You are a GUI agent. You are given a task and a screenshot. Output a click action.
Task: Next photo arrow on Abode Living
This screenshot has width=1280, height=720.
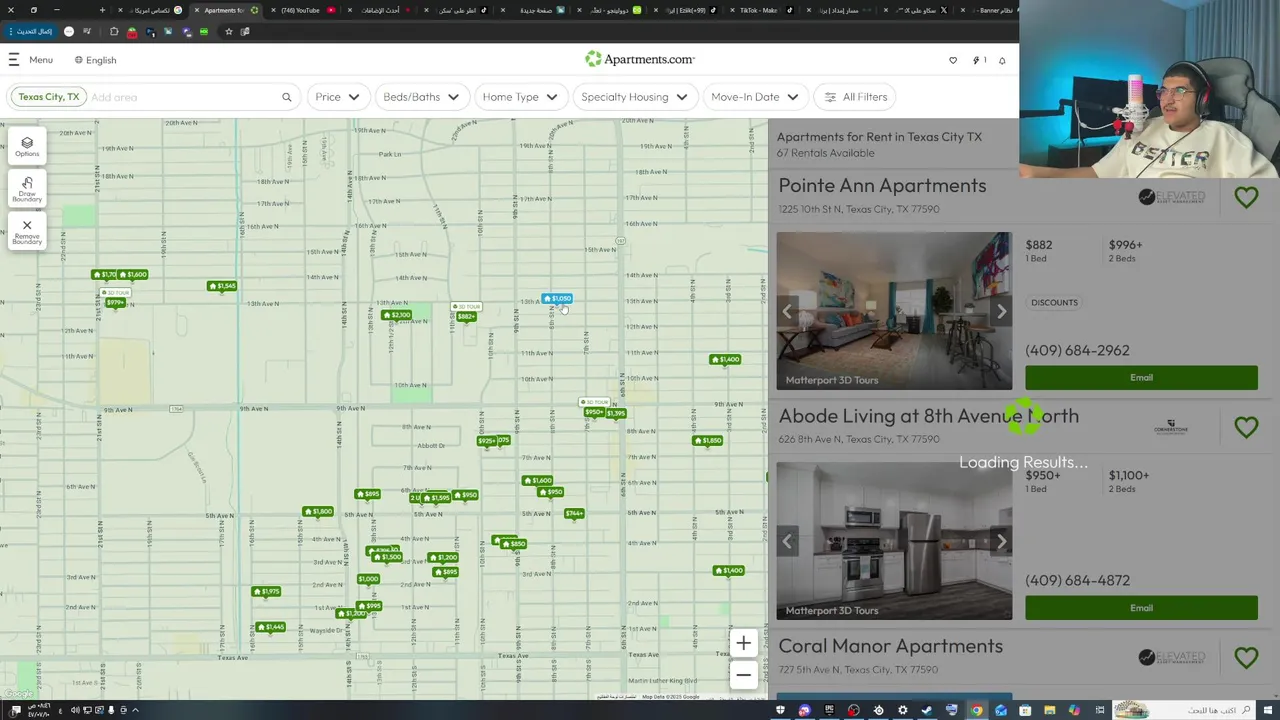click(x=1001, y=541)
